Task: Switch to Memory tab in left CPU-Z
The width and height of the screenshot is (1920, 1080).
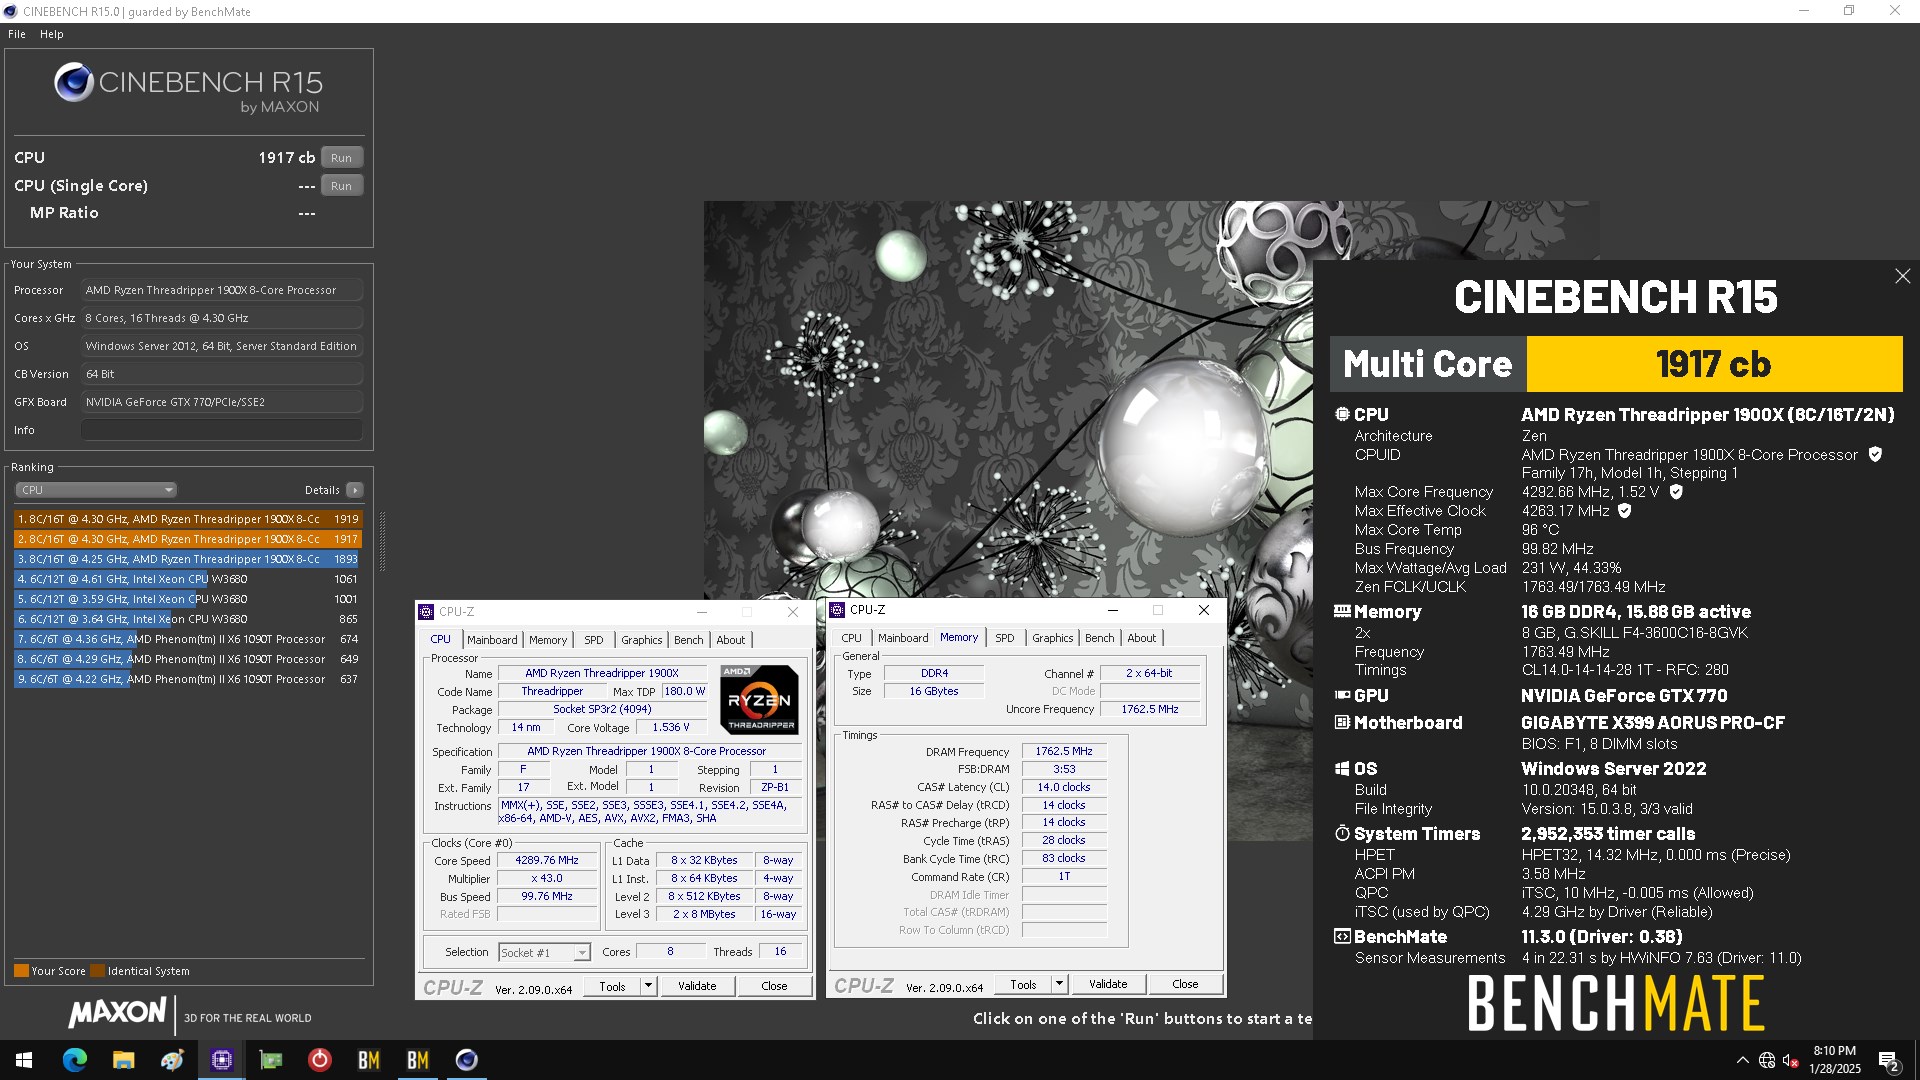Action: pos(548,640)
